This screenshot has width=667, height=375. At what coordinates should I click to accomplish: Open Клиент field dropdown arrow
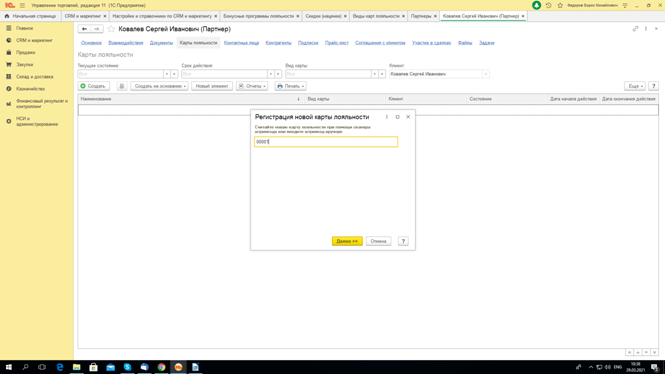pyautogui.click(x=485, y=74)
